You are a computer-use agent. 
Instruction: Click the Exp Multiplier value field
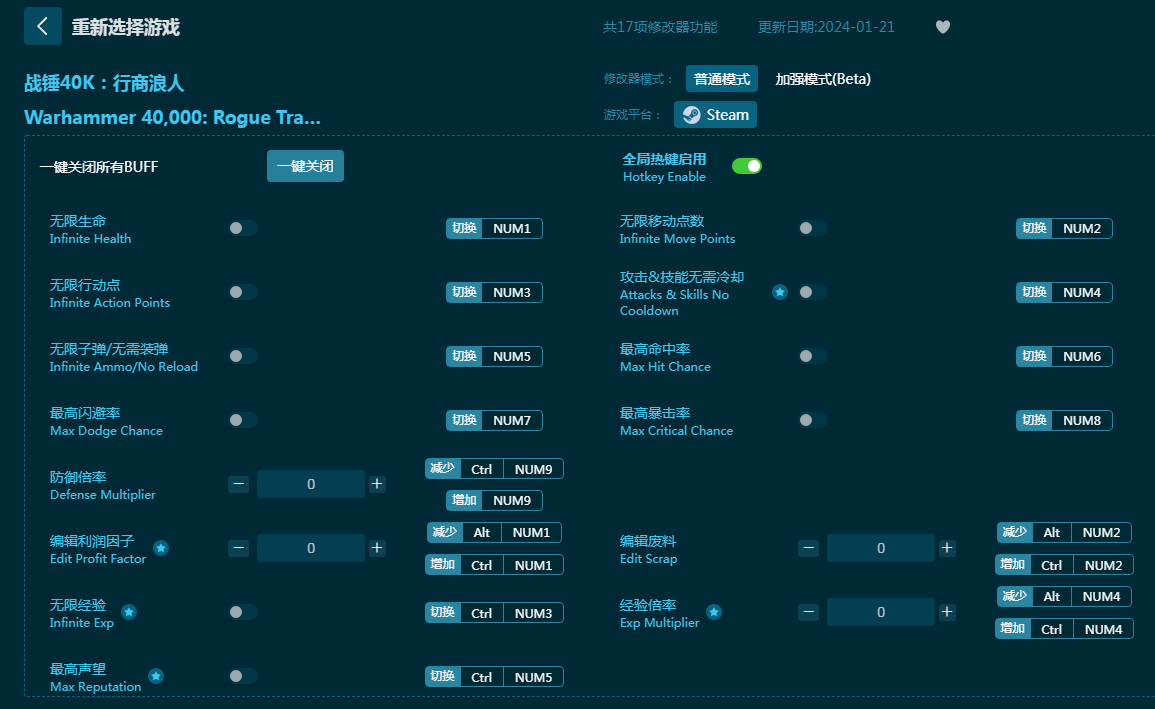[881, 612]
